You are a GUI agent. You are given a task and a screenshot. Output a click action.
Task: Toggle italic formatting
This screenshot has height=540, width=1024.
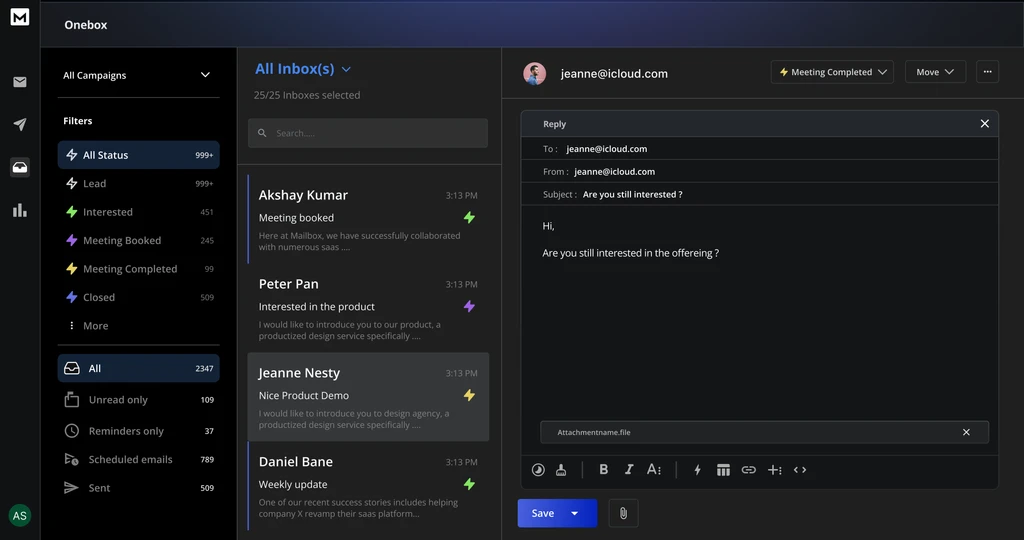coord(628,469)
